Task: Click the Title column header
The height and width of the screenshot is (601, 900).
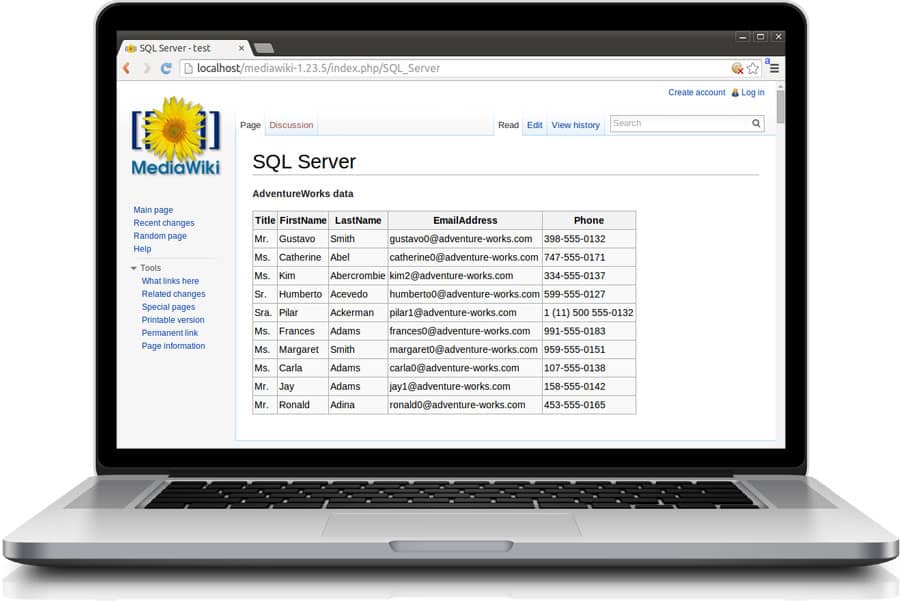Action: pos(265,220)
